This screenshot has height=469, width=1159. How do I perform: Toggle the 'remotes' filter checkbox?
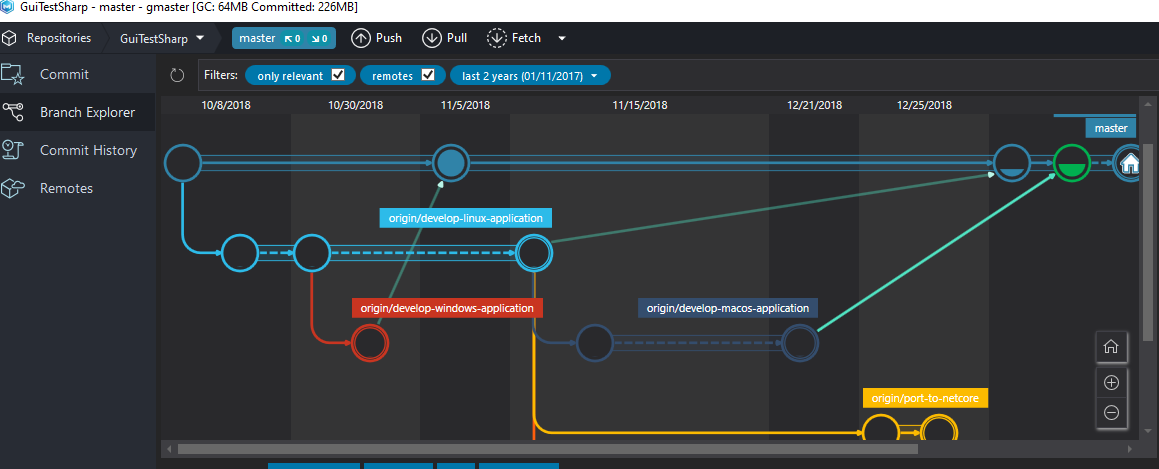point(428,75)
